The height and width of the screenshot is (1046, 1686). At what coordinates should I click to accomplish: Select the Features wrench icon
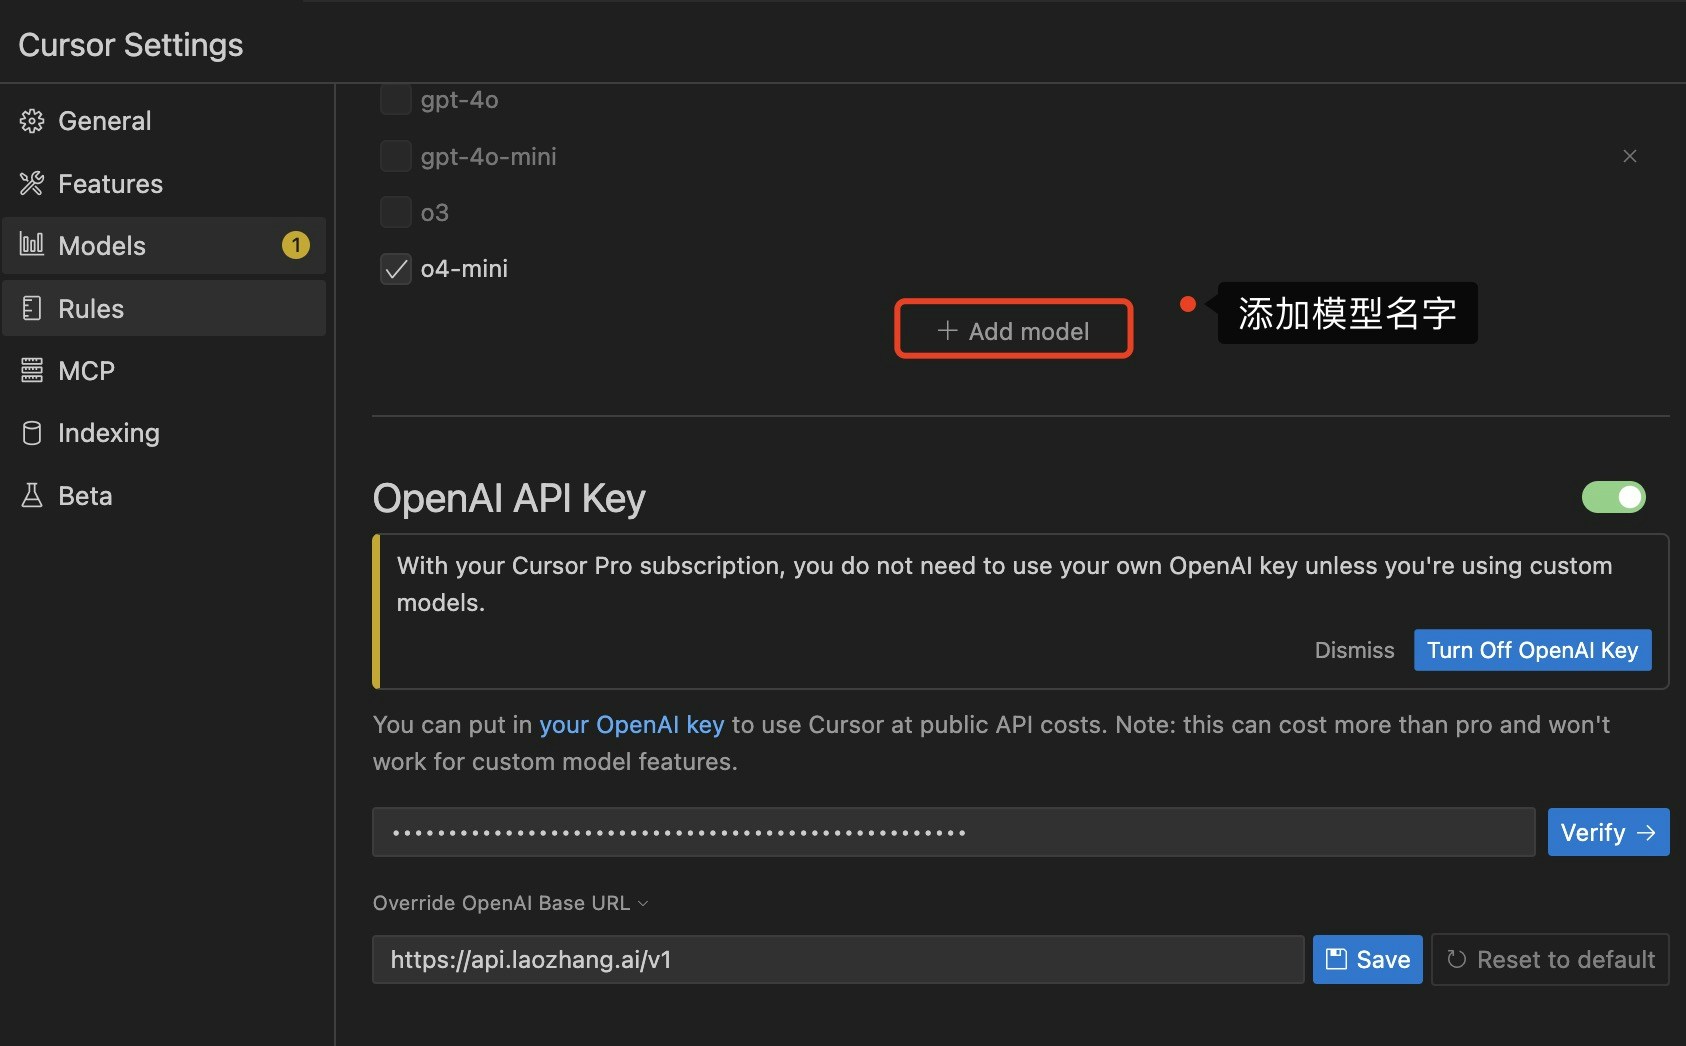[x=33, y=183]
